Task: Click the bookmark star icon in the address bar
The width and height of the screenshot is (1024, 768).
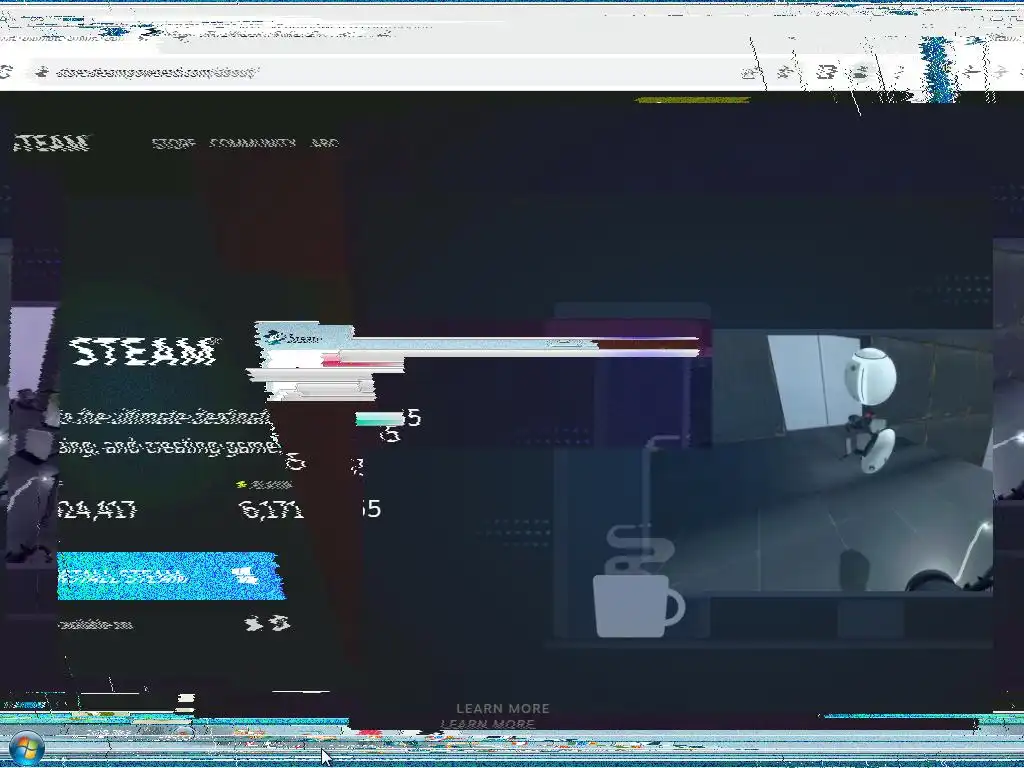Action: [786, 72]
